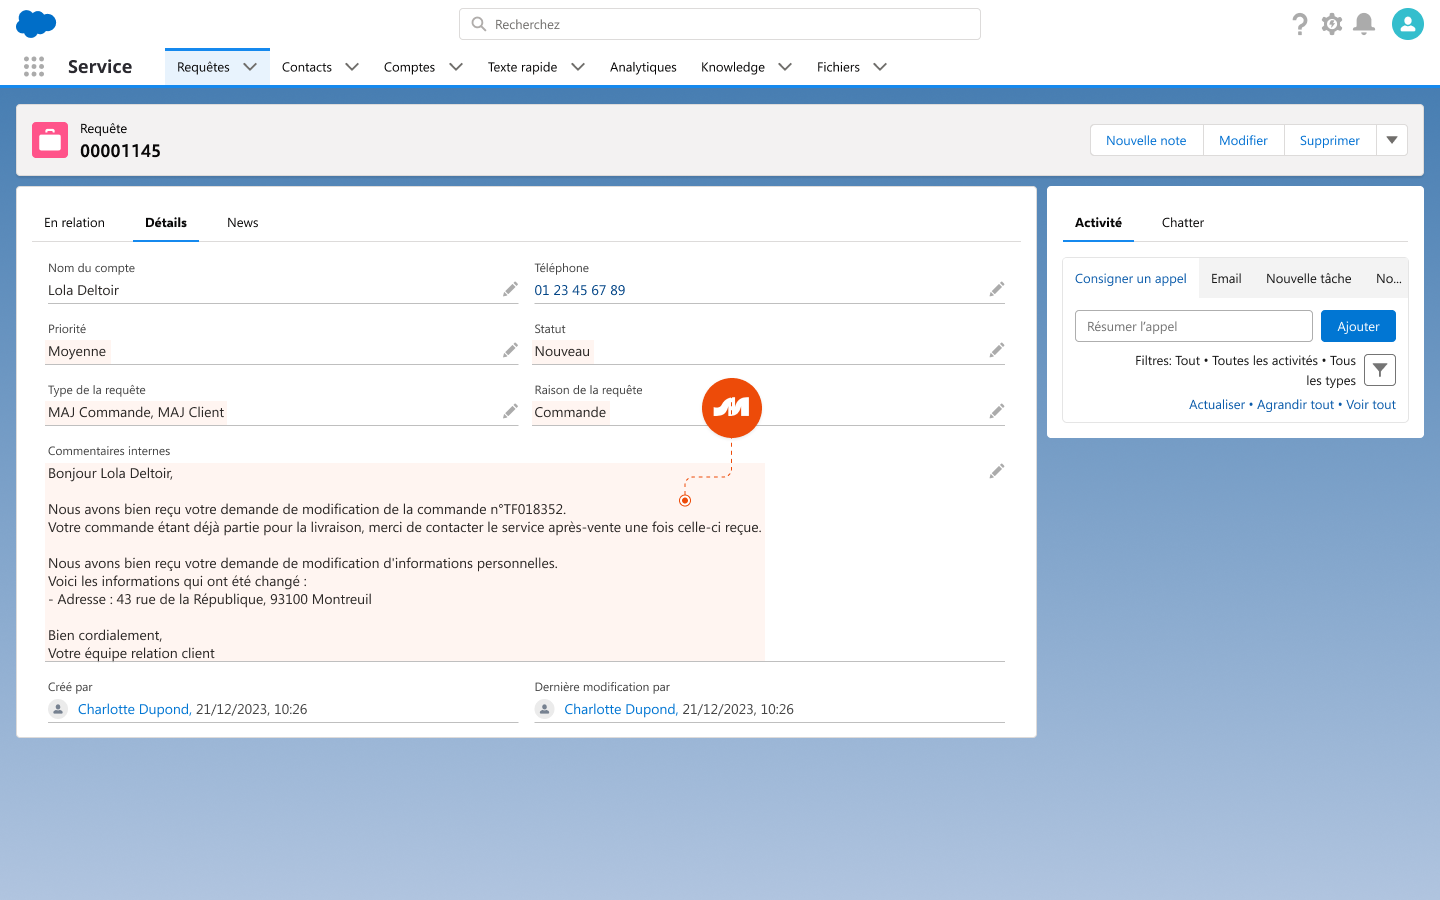Open the help question mark icon
The image size is (1440, 900).
click(1299, 24)
